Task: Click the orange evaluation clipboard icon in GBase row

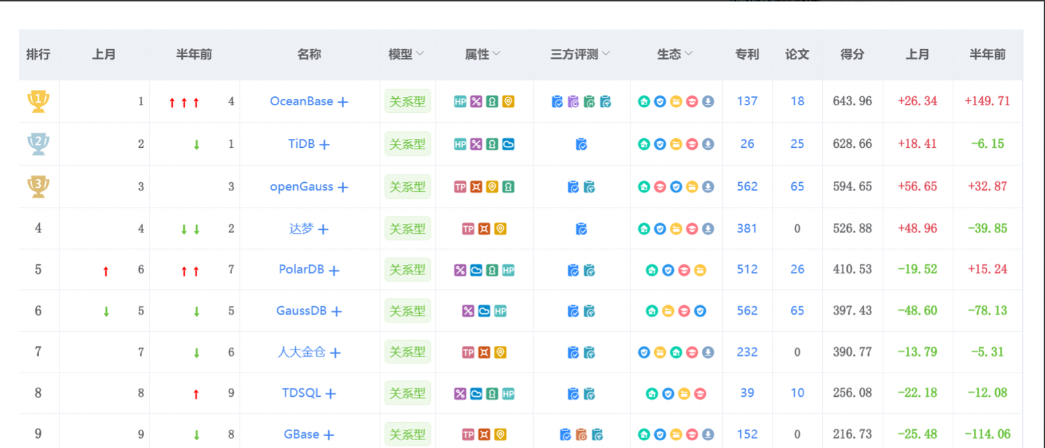Action: pyautogui.click(x=581, y=435)
